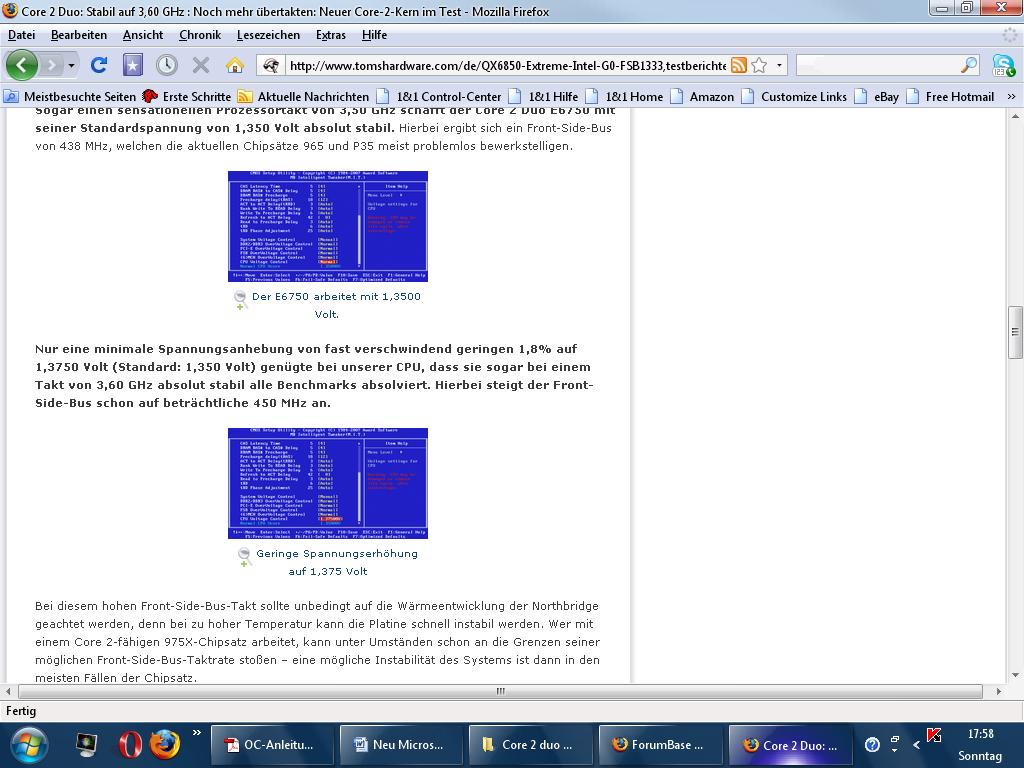
Task: Open the Lesezeichen menu
Action: point(268,35)
